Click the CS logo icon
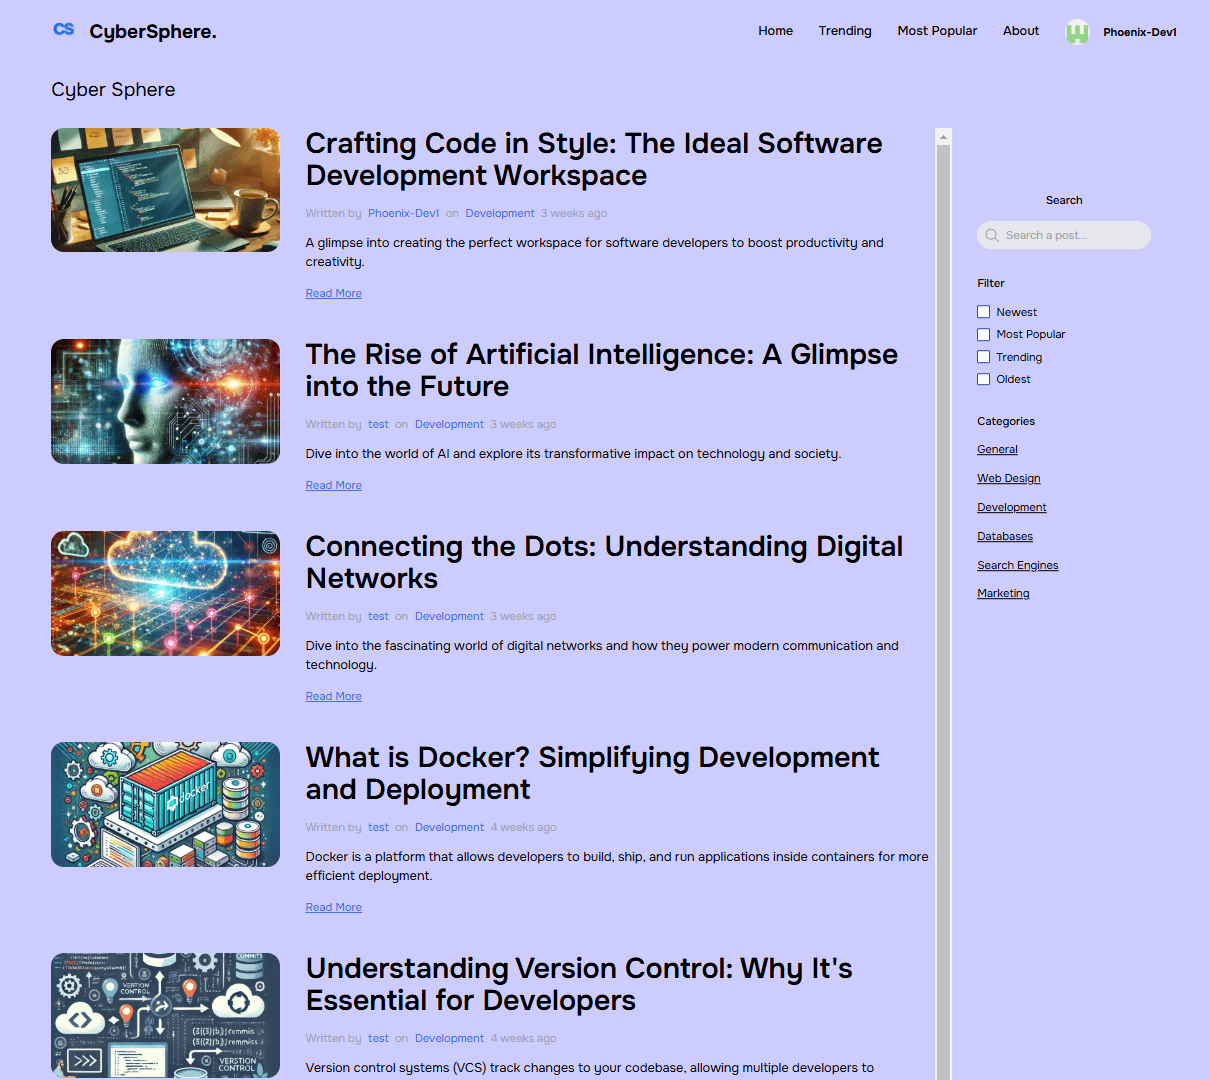Viewport: 1210px width, 1080px height. pos(63,30)
